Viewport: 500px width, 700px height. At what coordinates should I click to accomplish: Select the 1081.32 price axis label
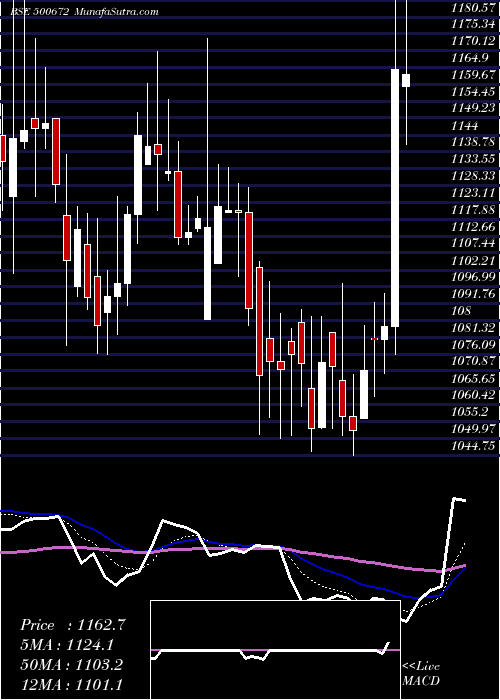click(473, 328)
